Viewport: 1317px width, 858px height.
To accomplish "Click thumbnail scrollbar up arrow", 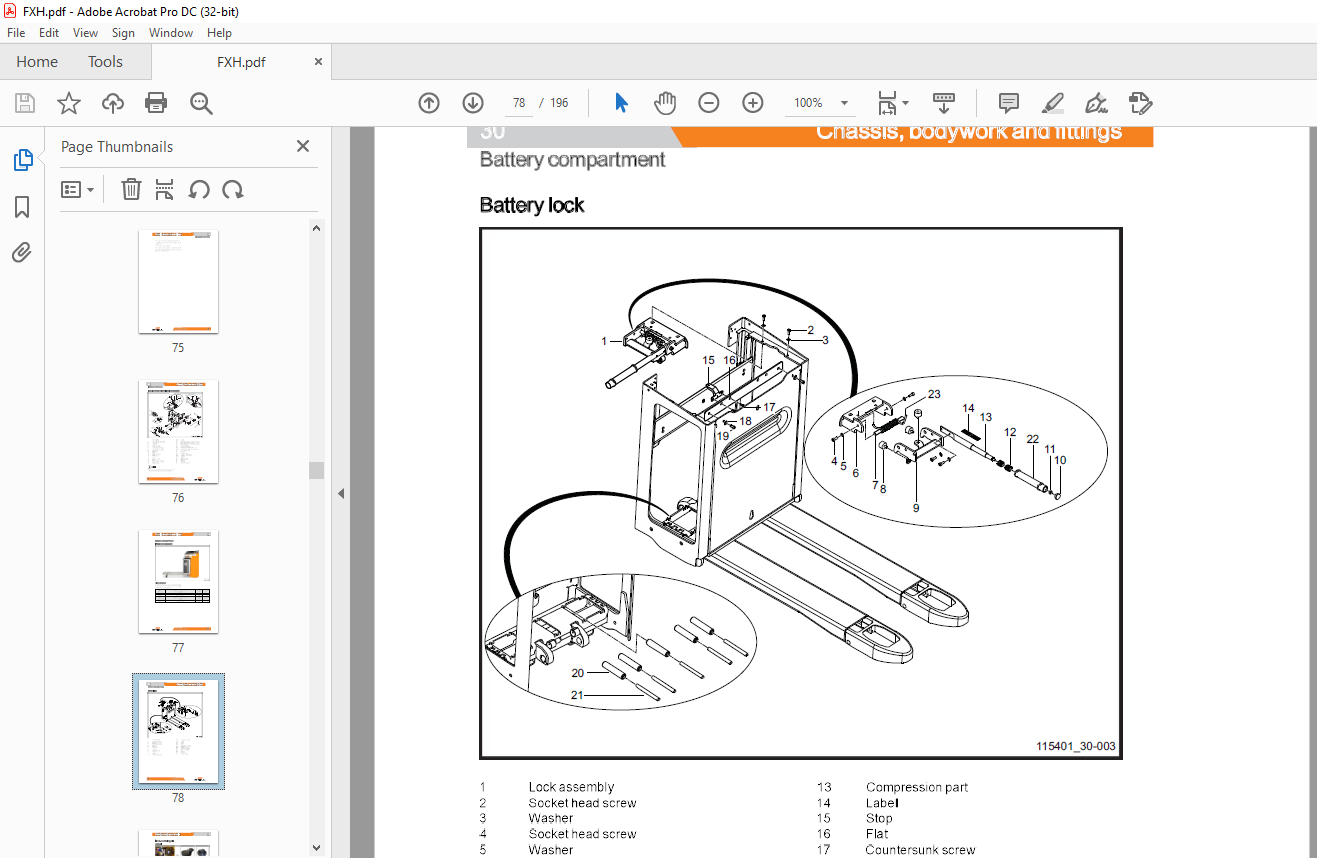I will click(x=316, y=228).
